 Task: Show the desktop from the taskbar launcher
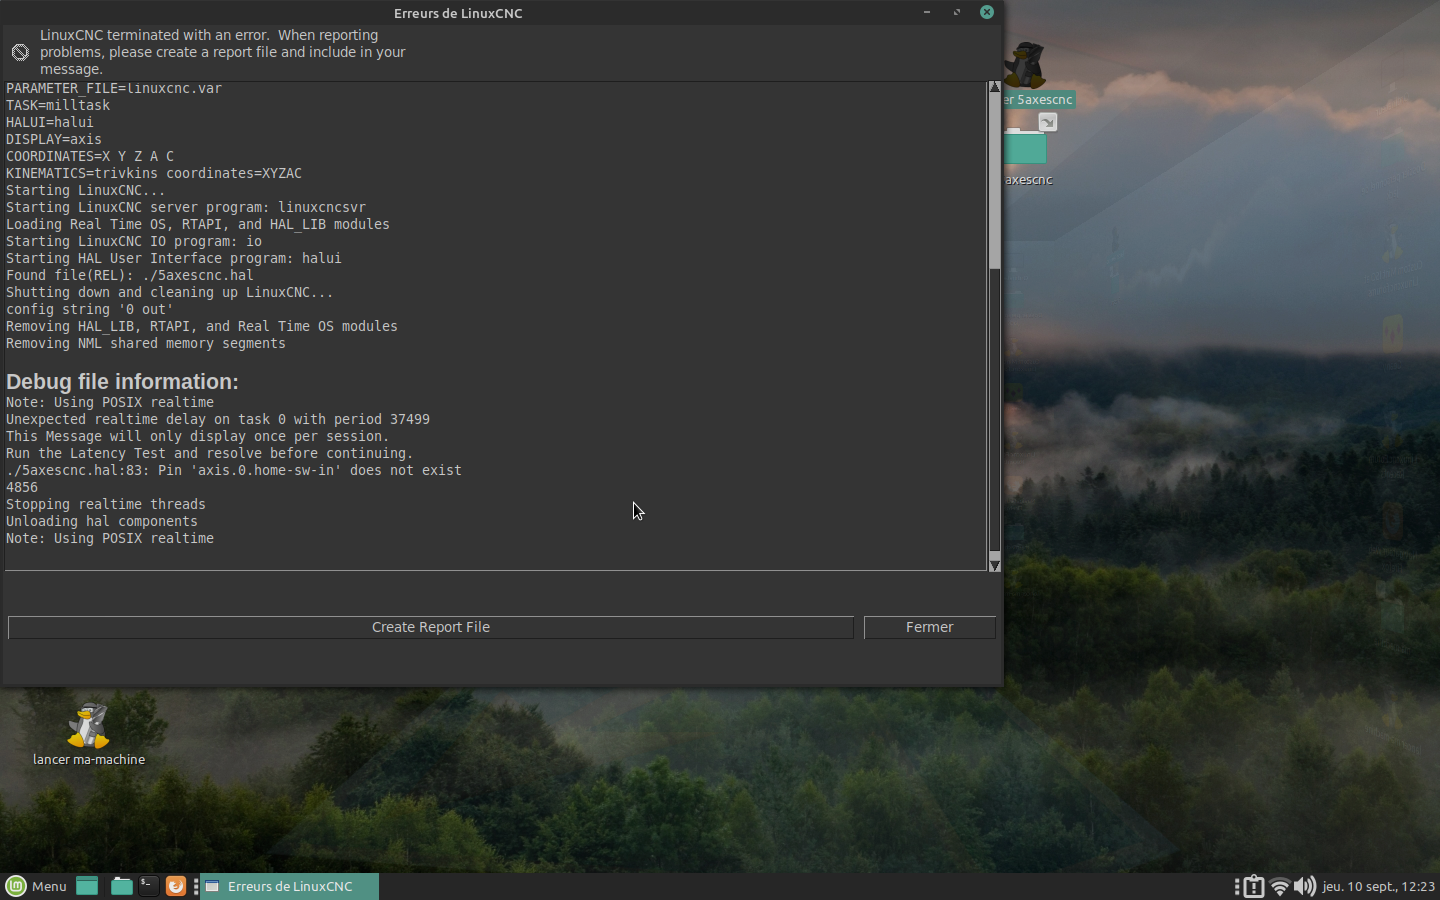(87, 886)
